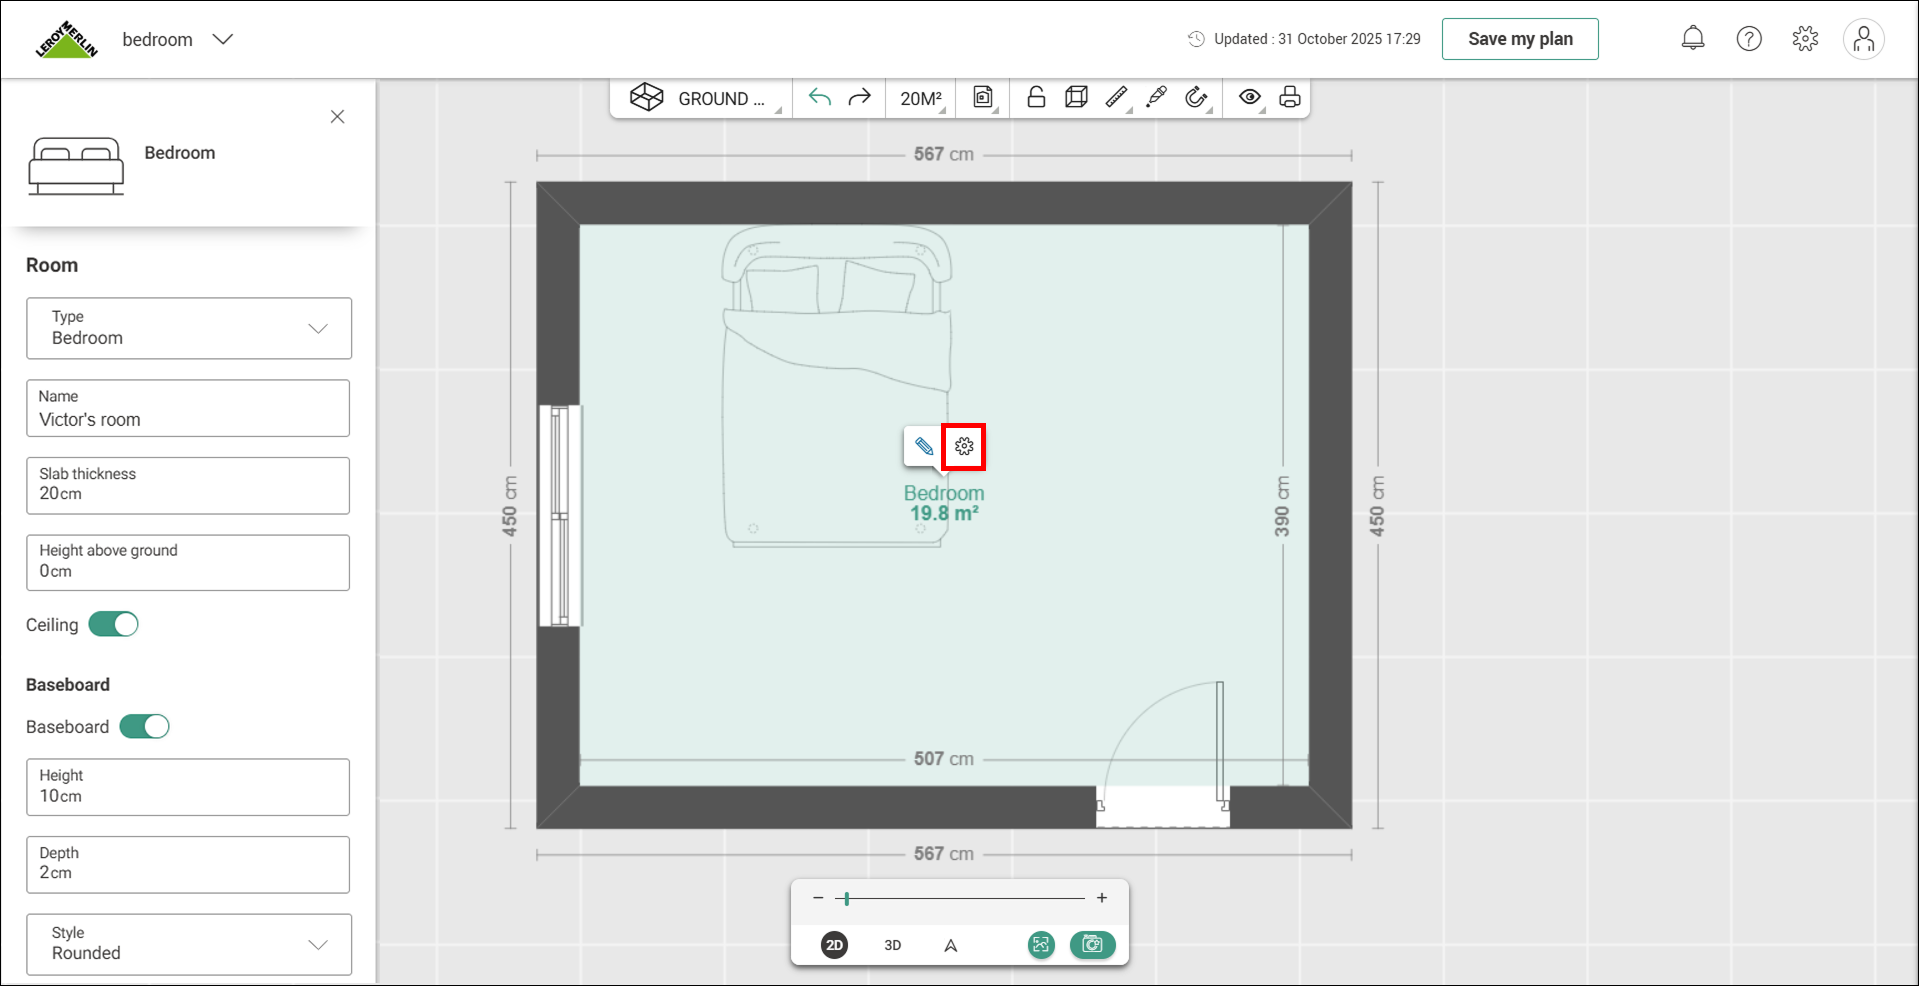Screen dimensions: 1919x986
Task: Edit the Slab thickness field
Action: tap(188, 486)
